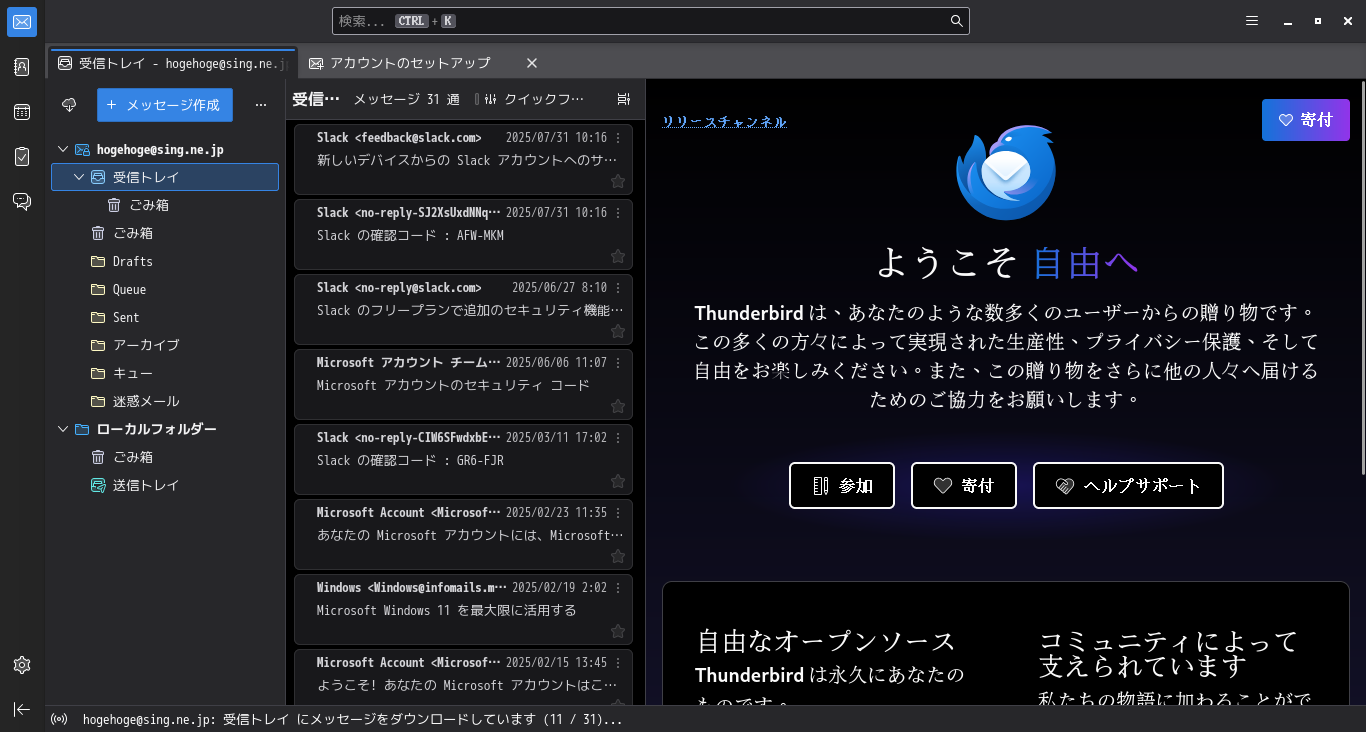
Task: Collapse the 受信トレイ folder chevron
Action: pos(79,177)
